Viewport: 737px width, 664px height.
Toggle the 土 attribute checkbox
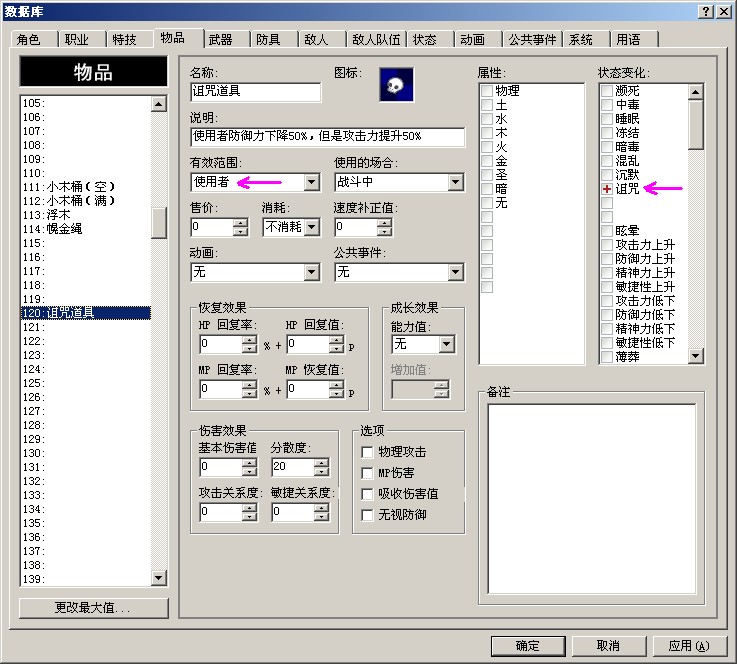click(487, 104)
